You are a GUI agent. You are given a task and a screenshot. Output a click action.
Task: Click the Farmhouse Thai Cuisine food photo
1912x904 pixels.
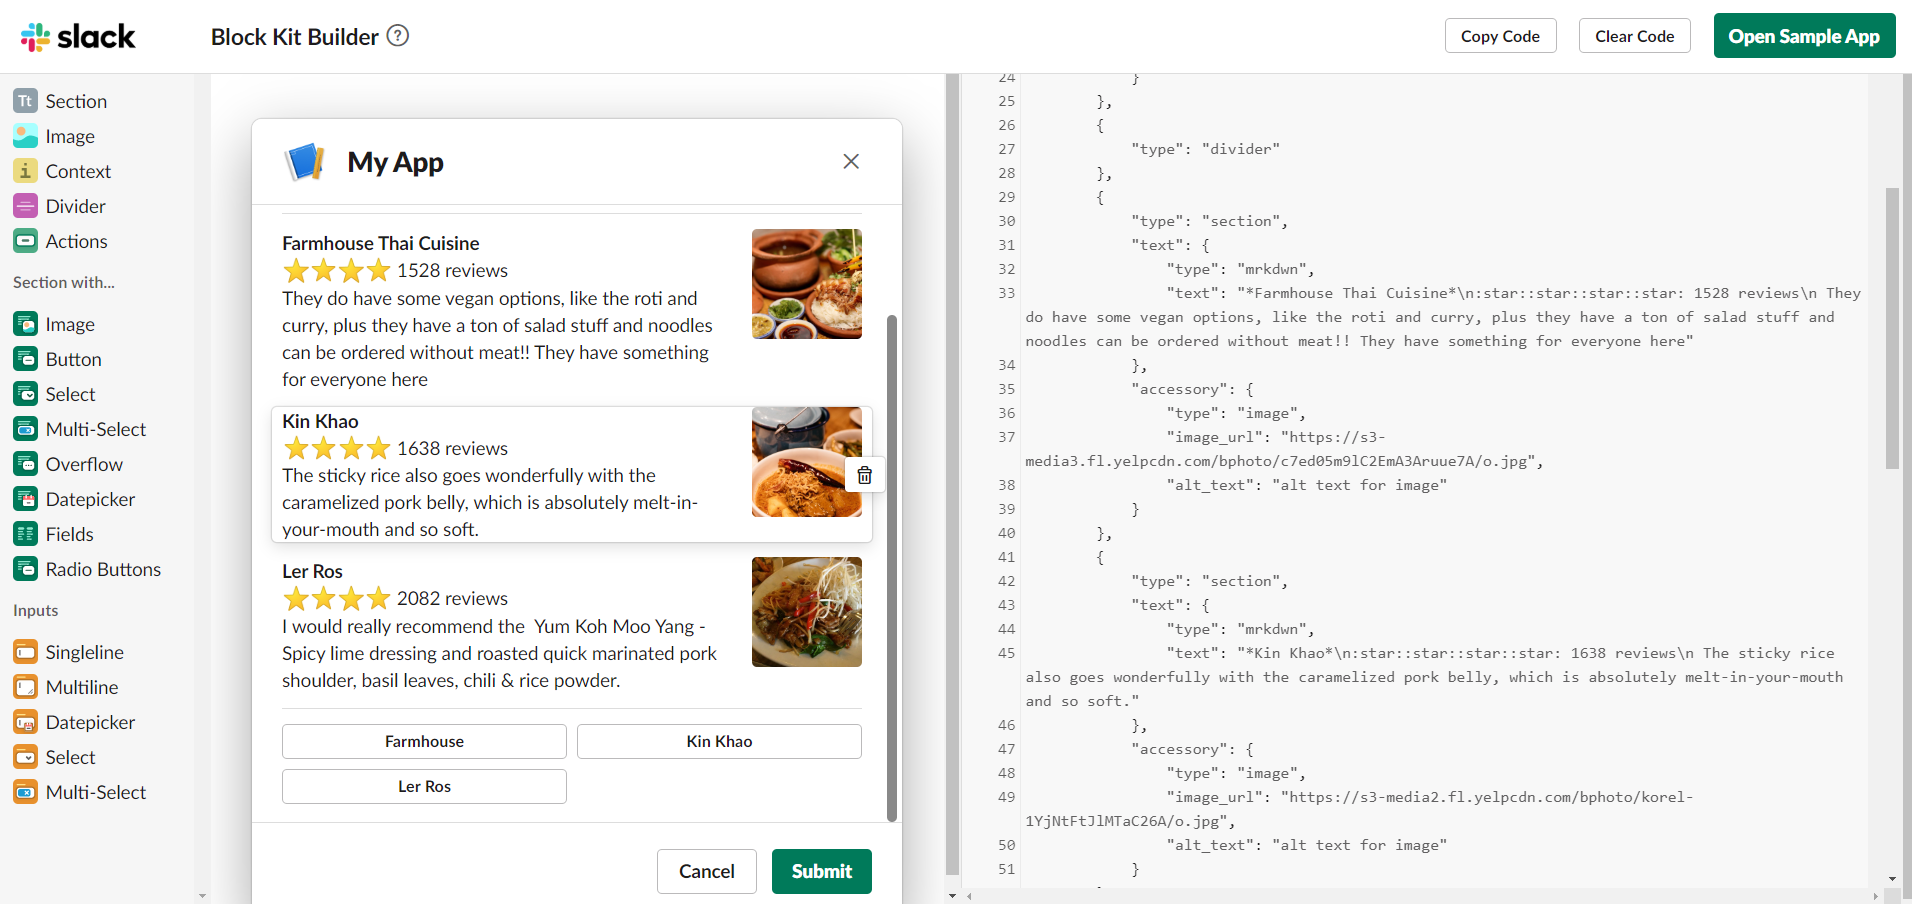coord(806,284)
